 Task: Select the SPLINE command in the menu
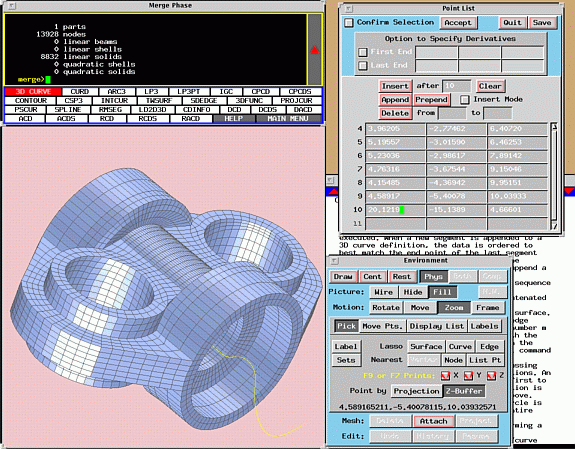(x=68, y=110)
